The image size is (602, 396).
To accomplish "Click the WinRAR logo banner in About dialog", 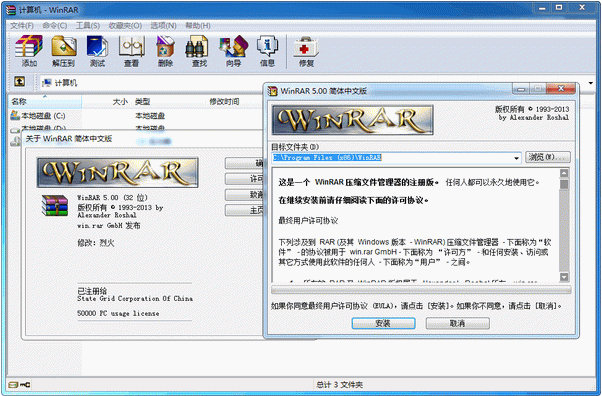I will (x=117, y=172).
